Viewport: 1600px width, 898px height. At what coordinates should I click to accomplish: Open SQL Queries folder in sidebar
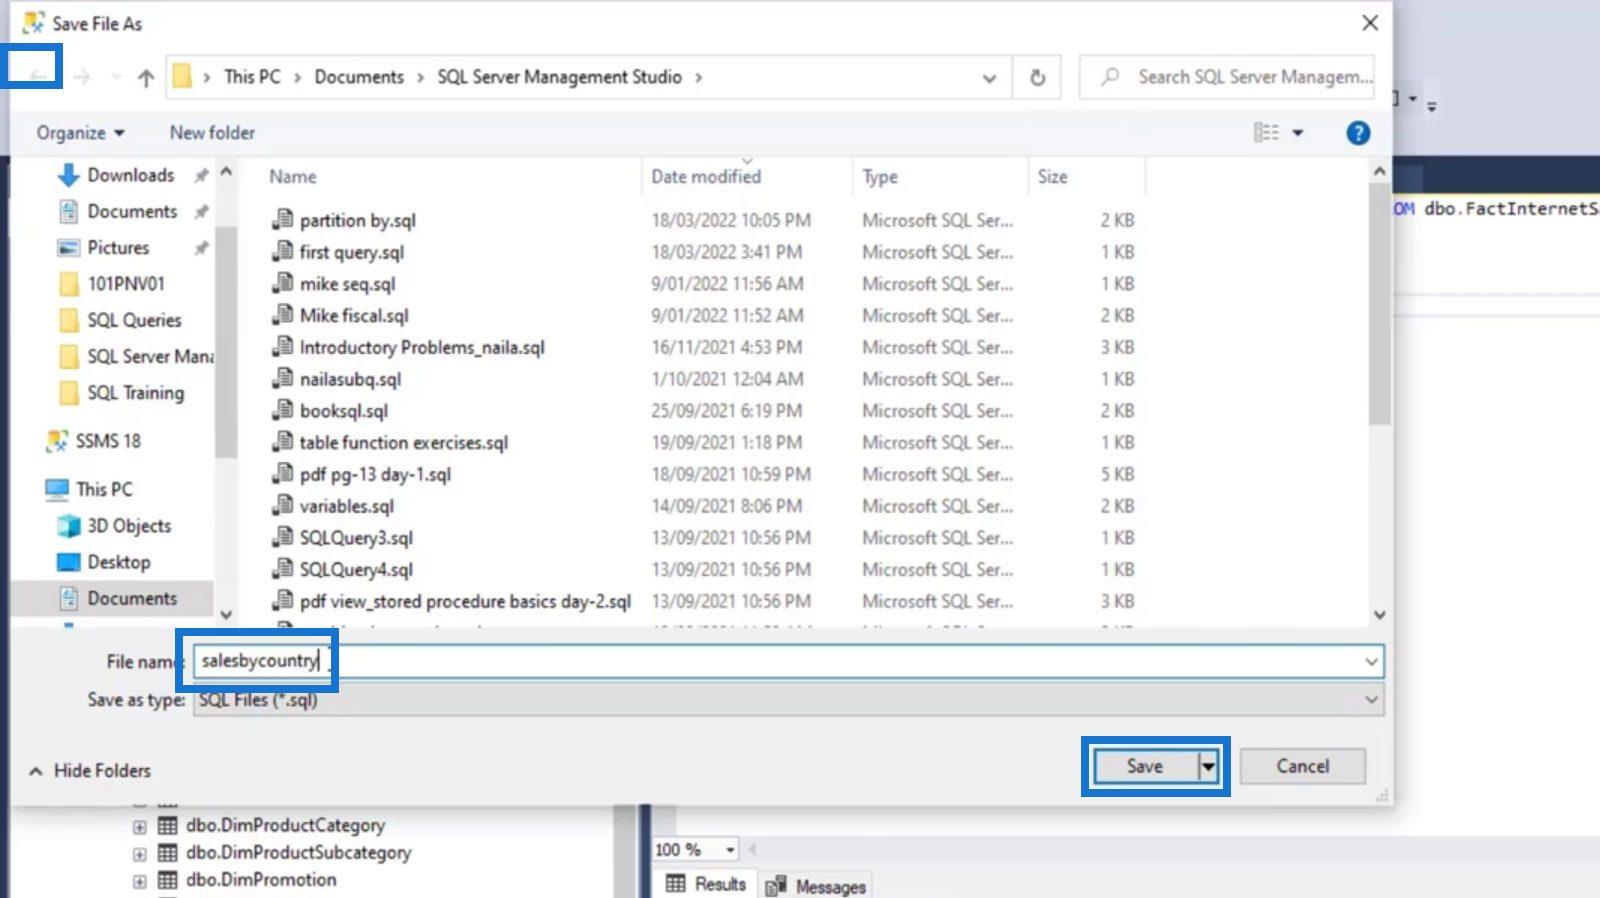coord(134,320)
